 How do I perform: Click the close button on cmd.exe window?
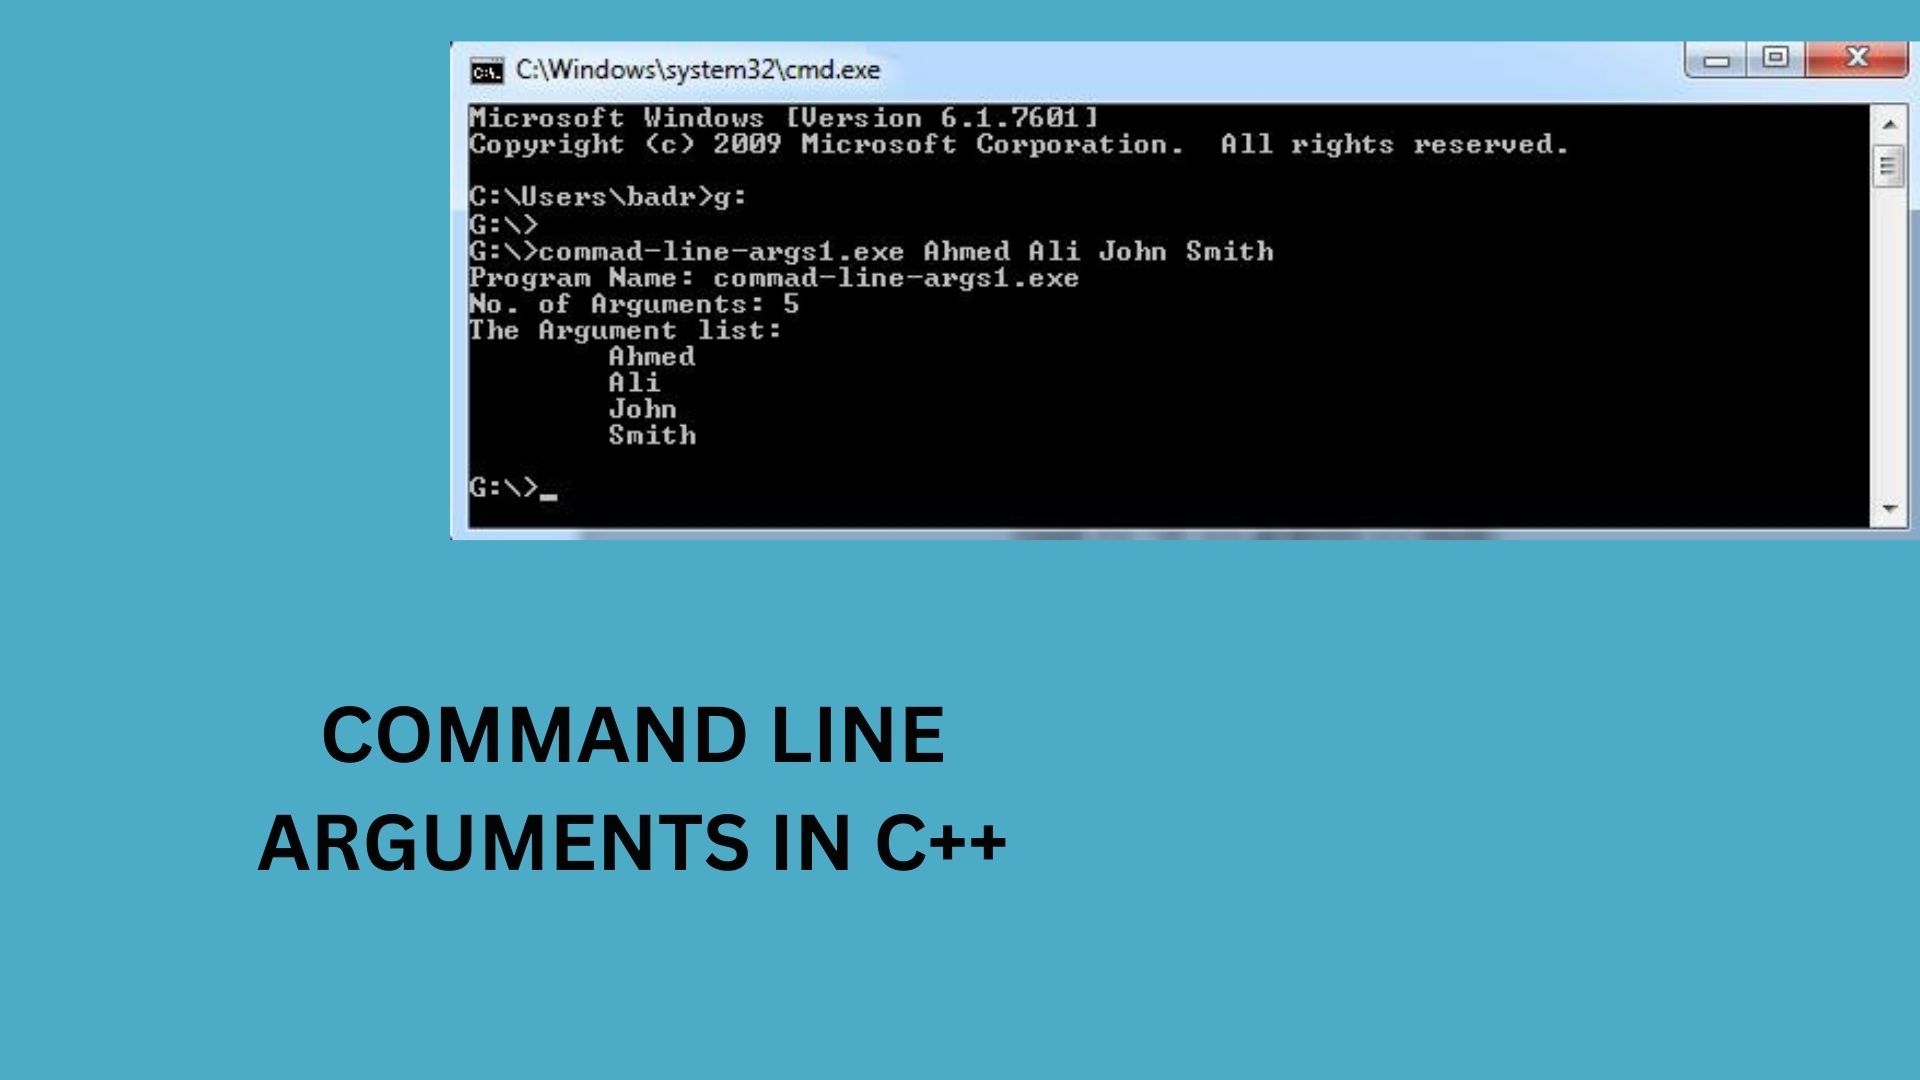coord(1857,58)
